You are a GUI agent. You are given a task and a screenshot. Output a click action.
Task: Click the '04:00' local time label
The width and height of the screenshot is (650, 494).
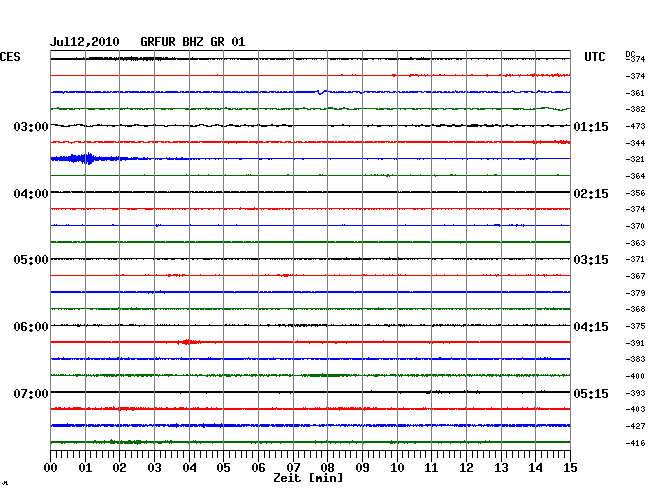(x=31, y=194)
